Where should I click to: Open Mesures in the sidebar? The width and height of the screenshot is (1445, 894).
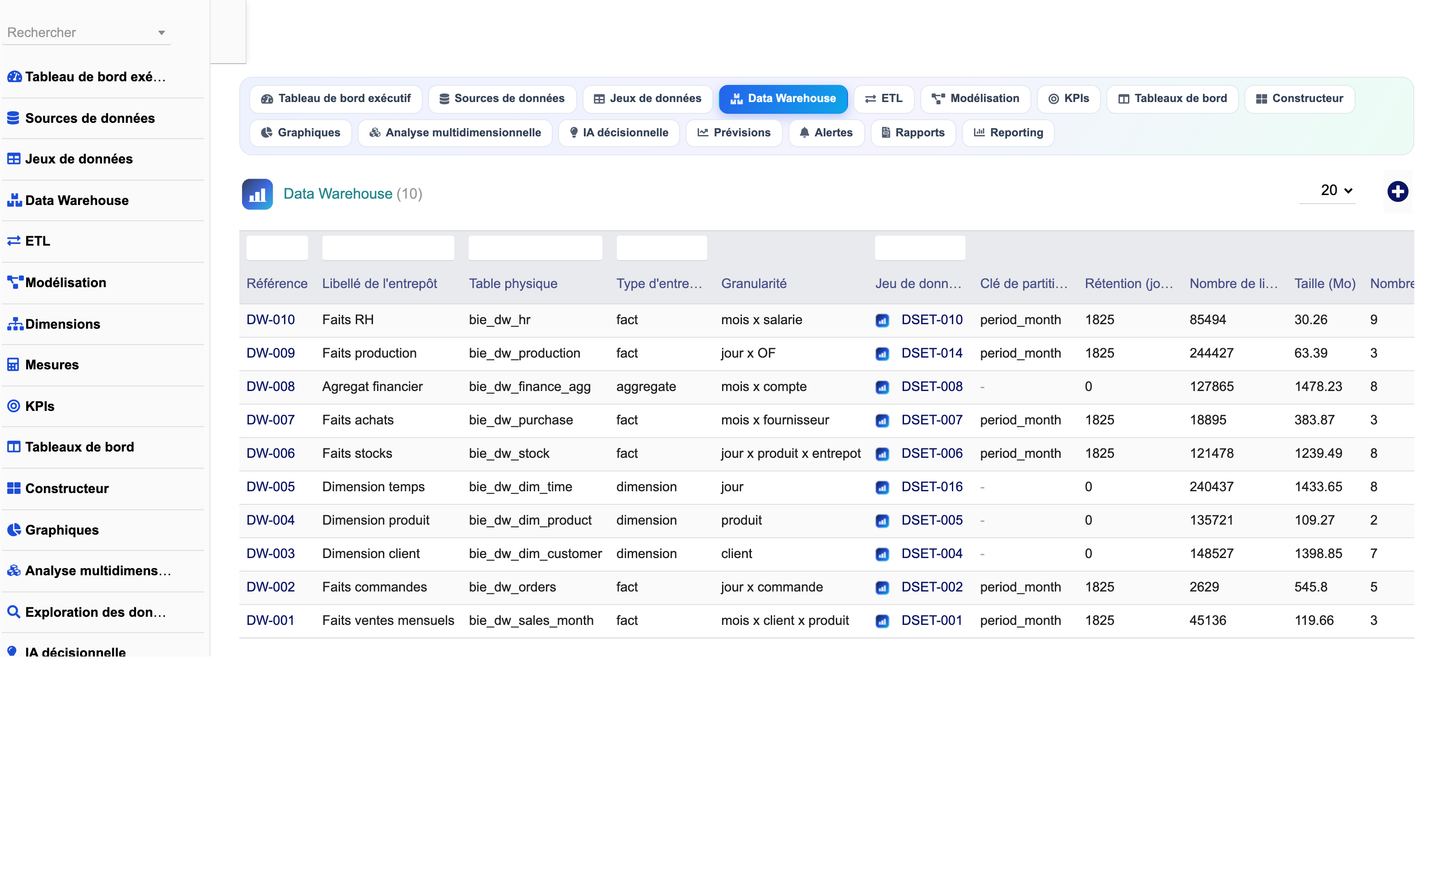pos(104,365)
